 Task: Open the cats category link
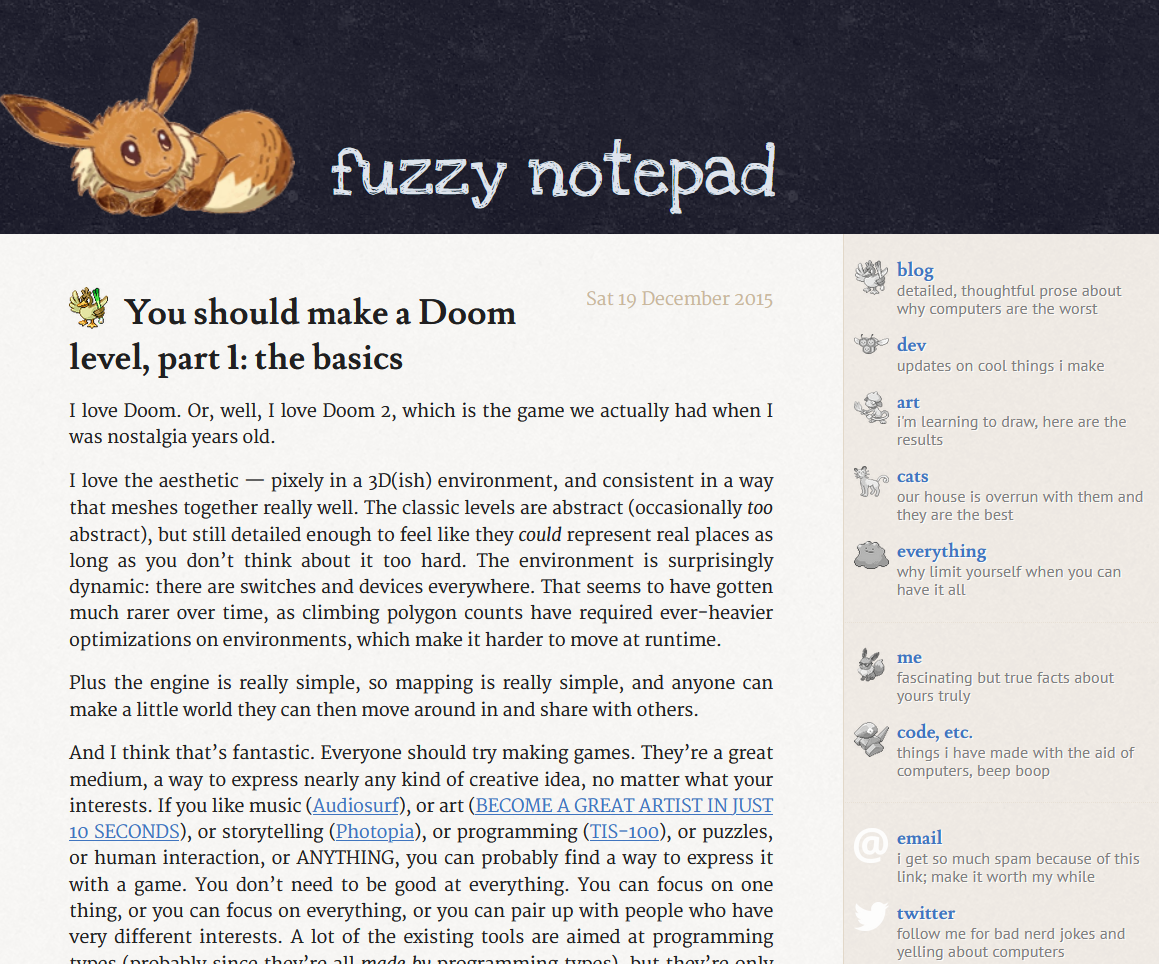click(x=913, y=476)
